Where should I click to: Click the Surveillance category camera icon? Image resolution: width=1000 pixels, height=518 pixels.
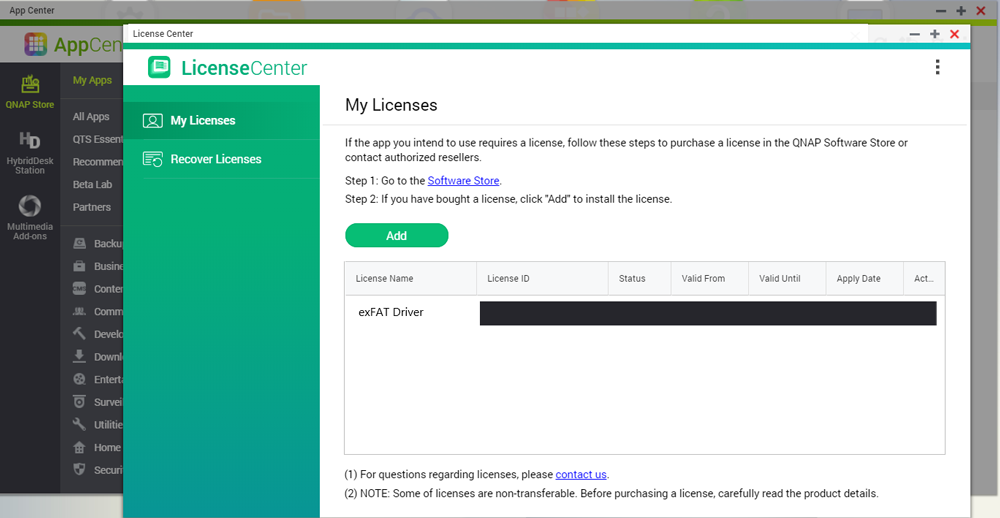(80, 402)
